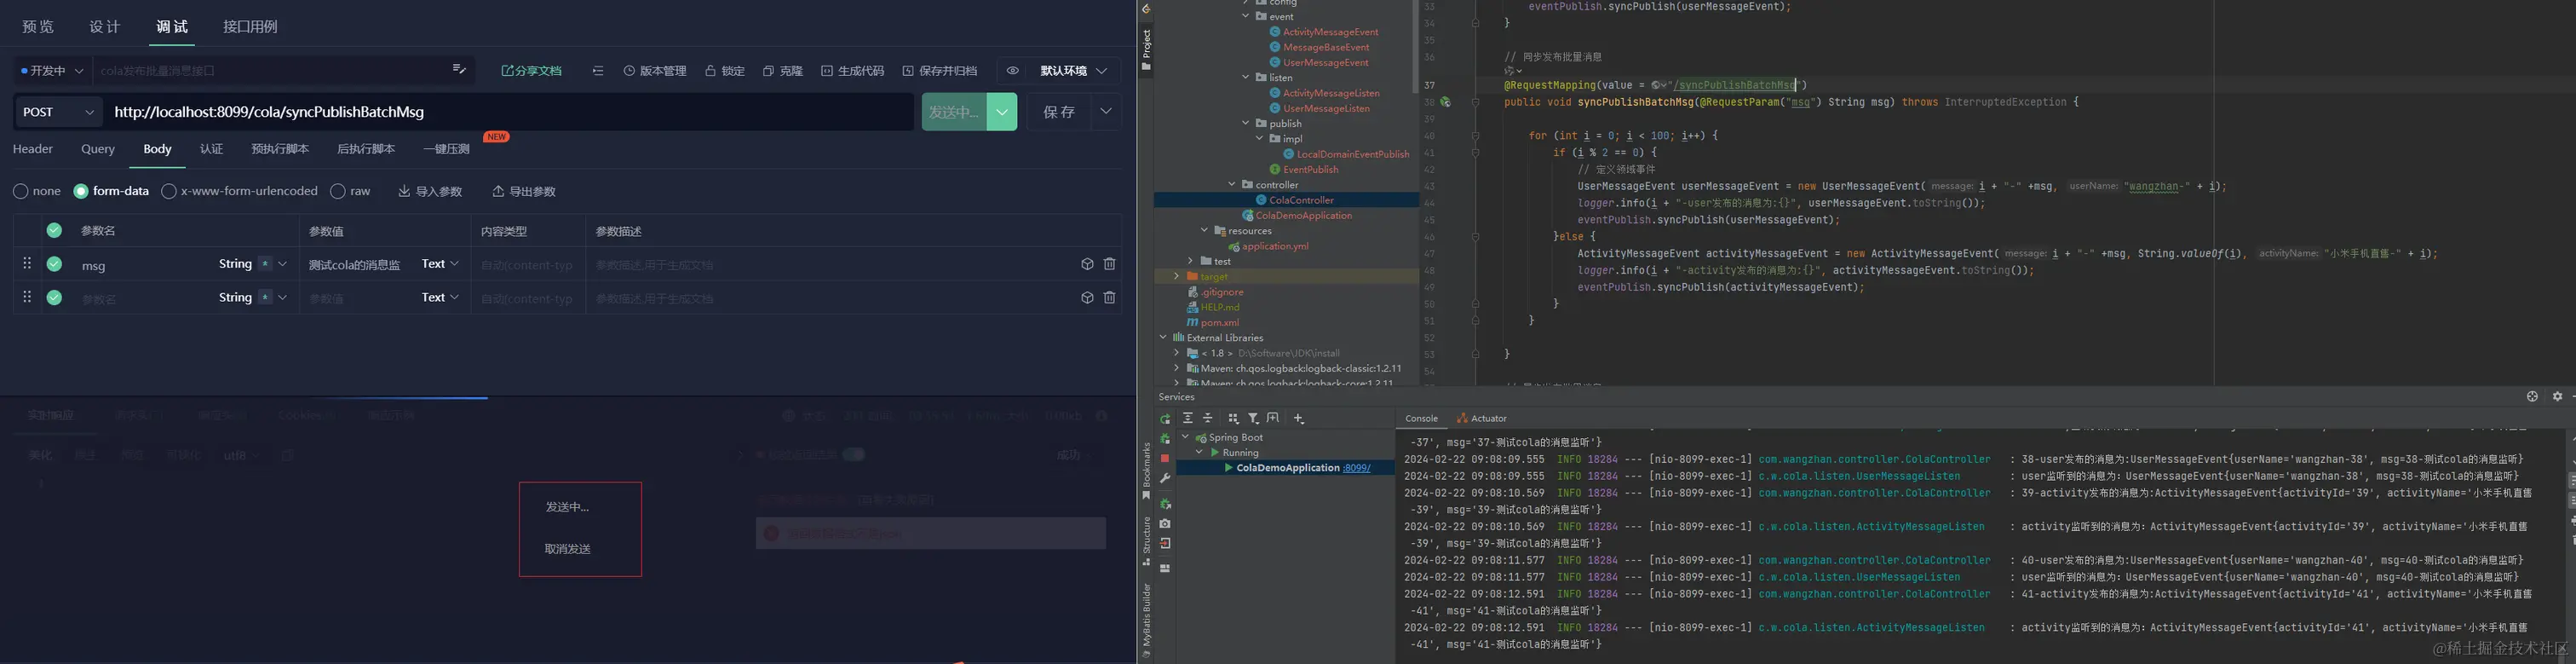Open the save button dropdown arrow
The height and width of the screenshot is (664, 2576).
(1106, 112)
